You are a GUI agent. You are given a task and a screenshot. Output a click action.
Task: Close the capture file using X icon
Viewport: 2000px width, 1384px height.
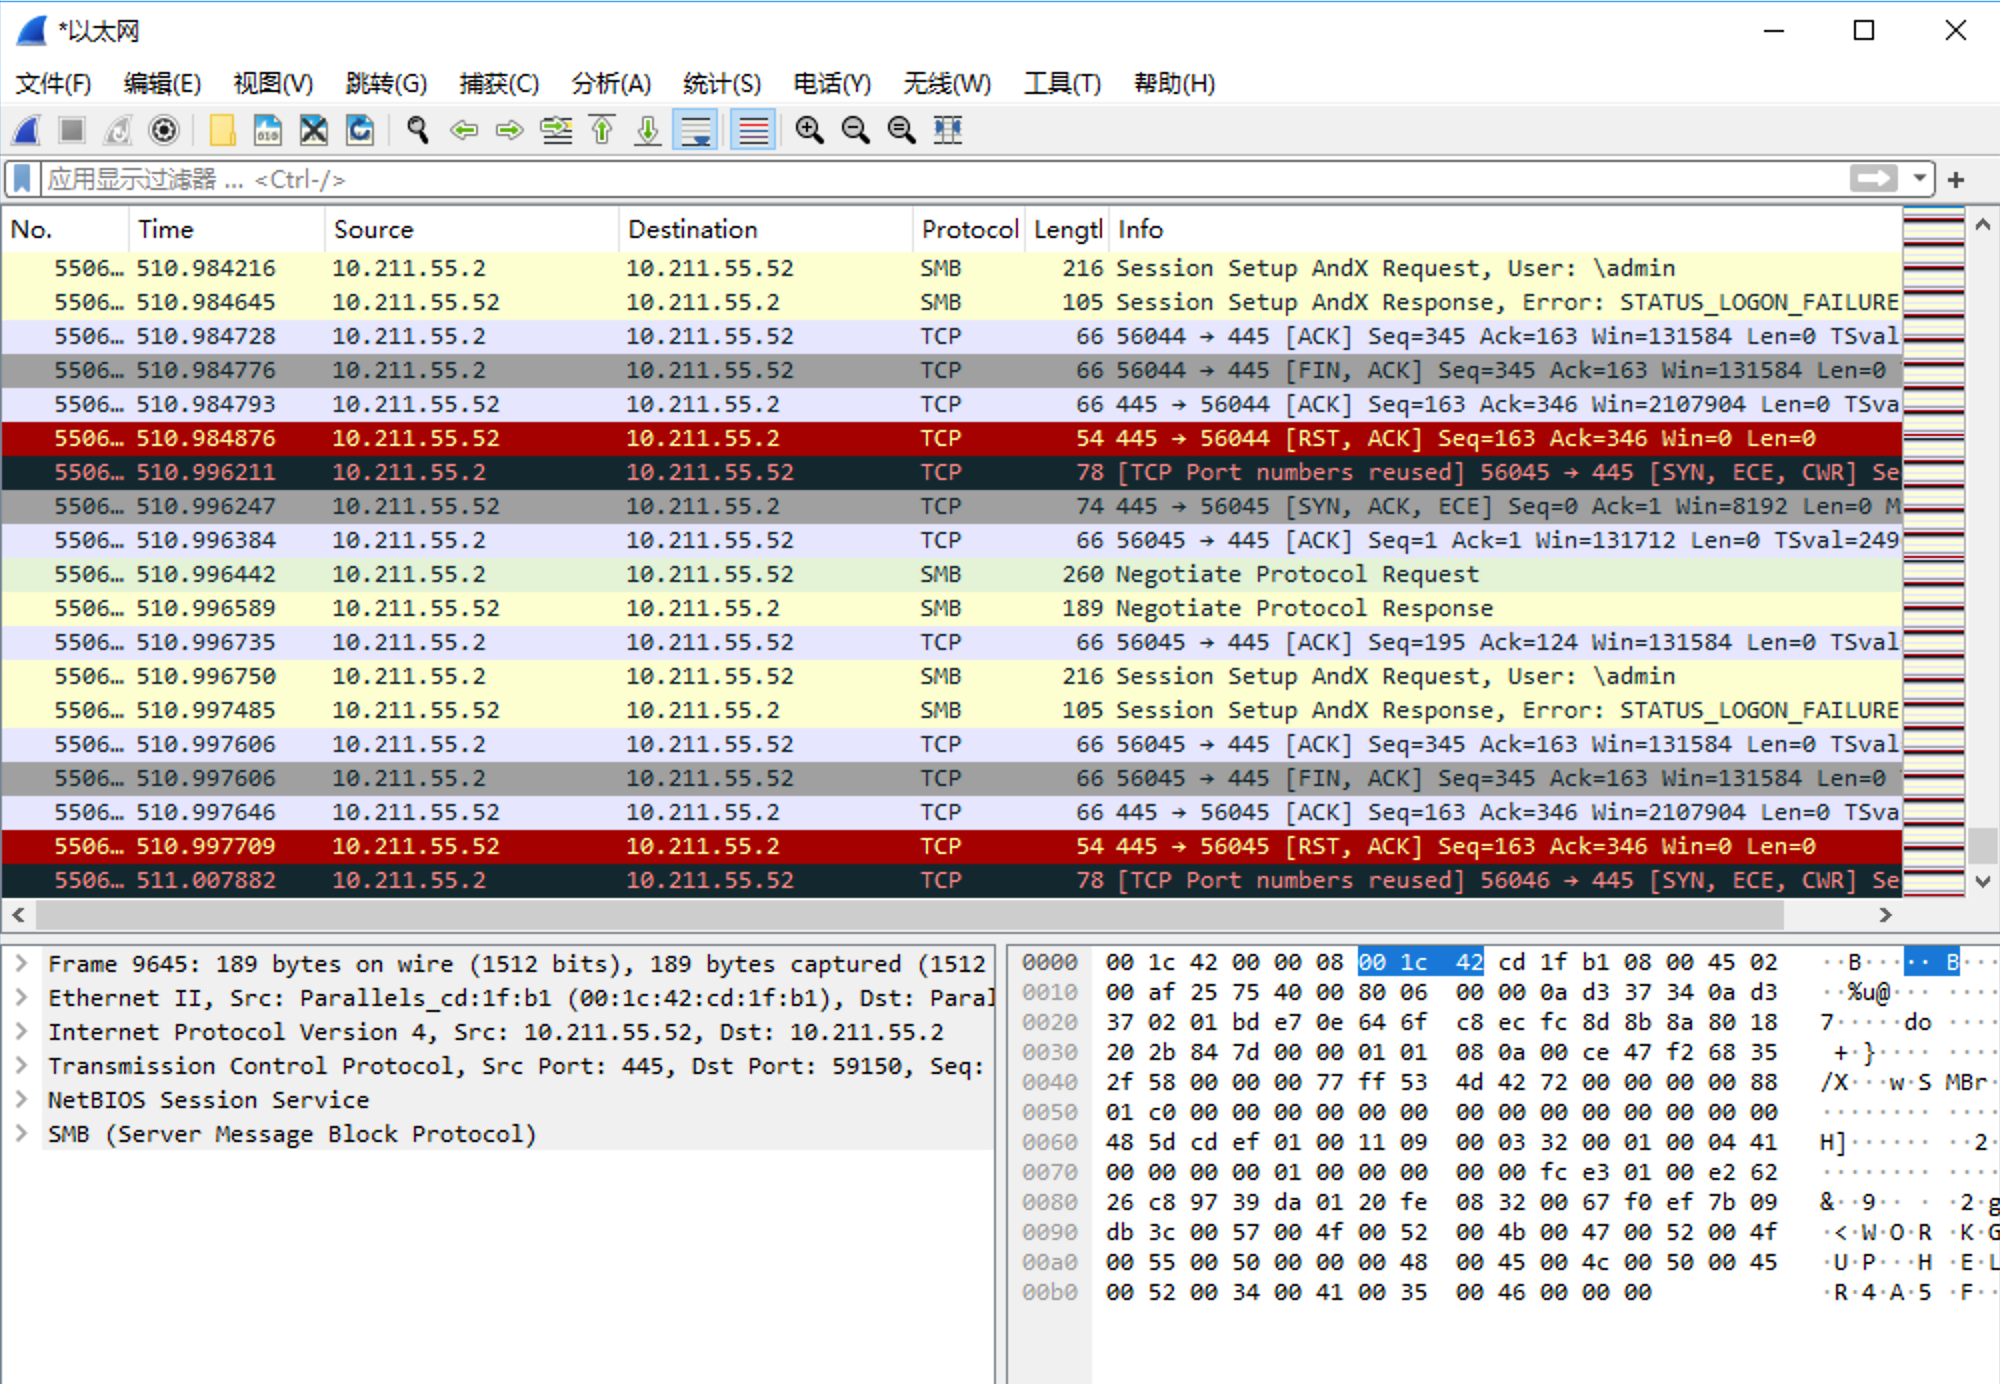tap(313, 131)
